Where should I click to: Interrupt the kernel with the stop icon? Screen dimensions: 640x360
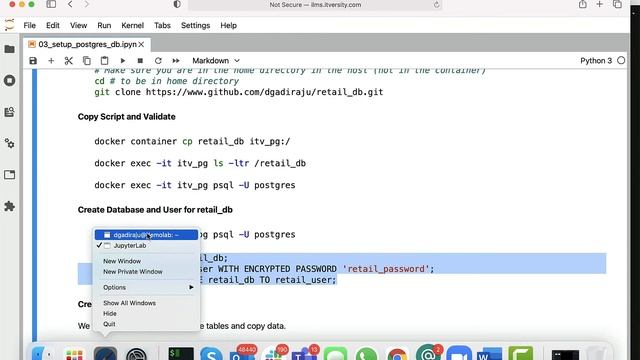[140, 61]
